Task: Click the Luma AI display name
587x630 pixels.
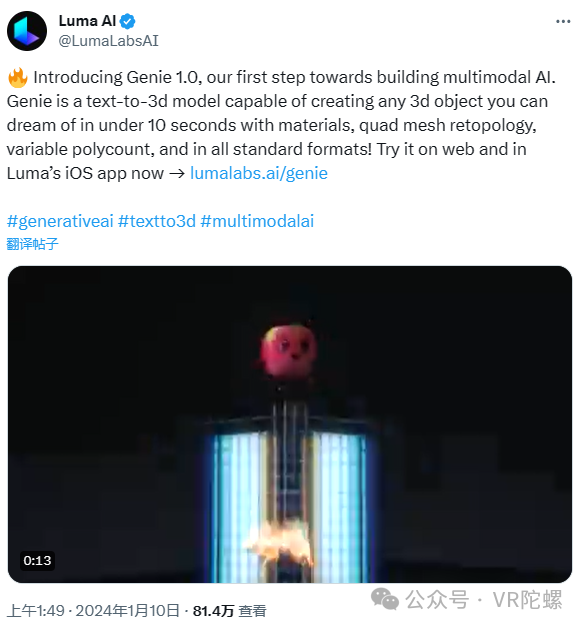Action: click(x=87, y=21)
